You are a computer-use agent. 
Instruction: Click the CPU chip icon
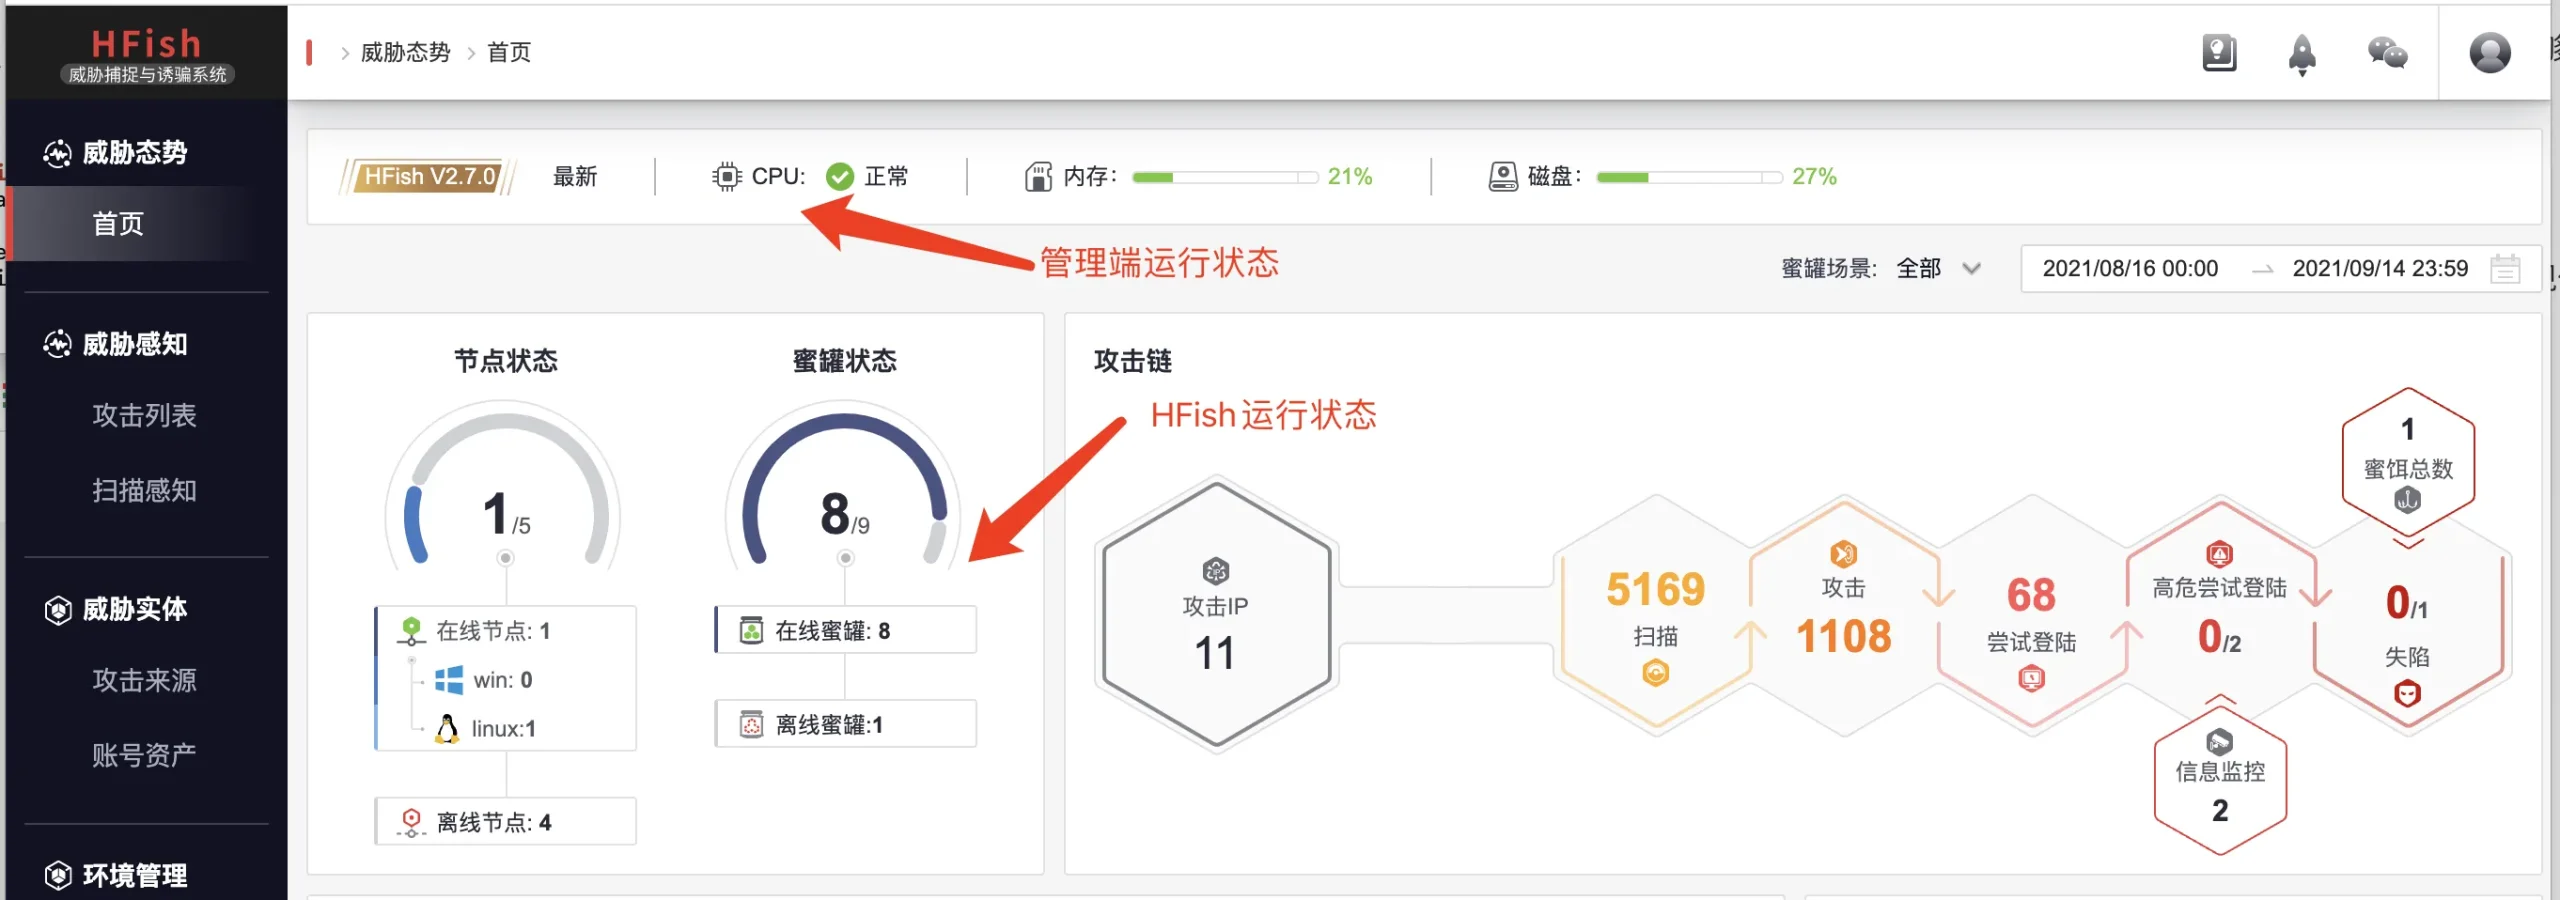(727, 177)
